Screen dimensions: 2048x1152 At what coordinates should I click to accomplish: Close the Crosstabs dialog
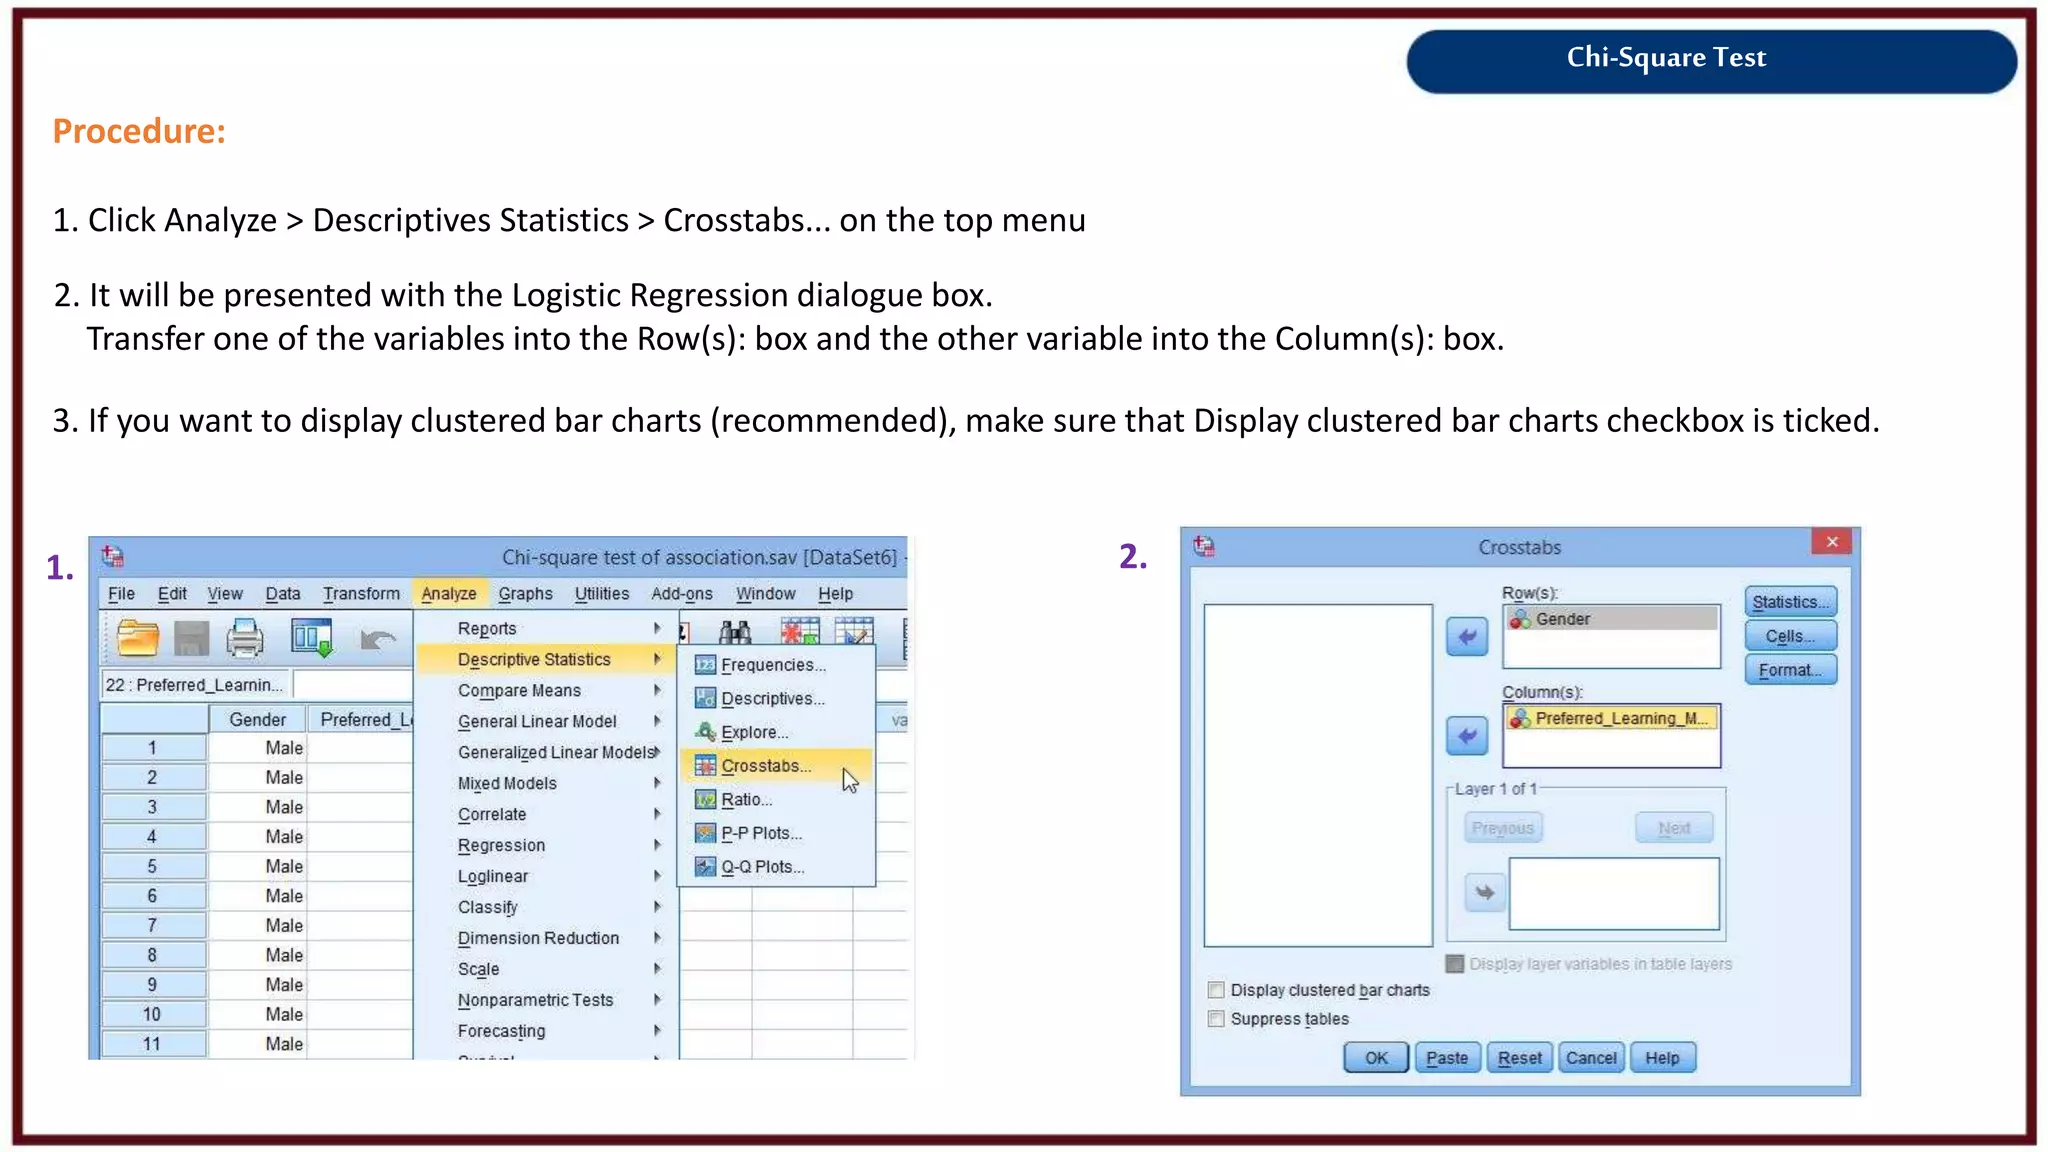1832,542
